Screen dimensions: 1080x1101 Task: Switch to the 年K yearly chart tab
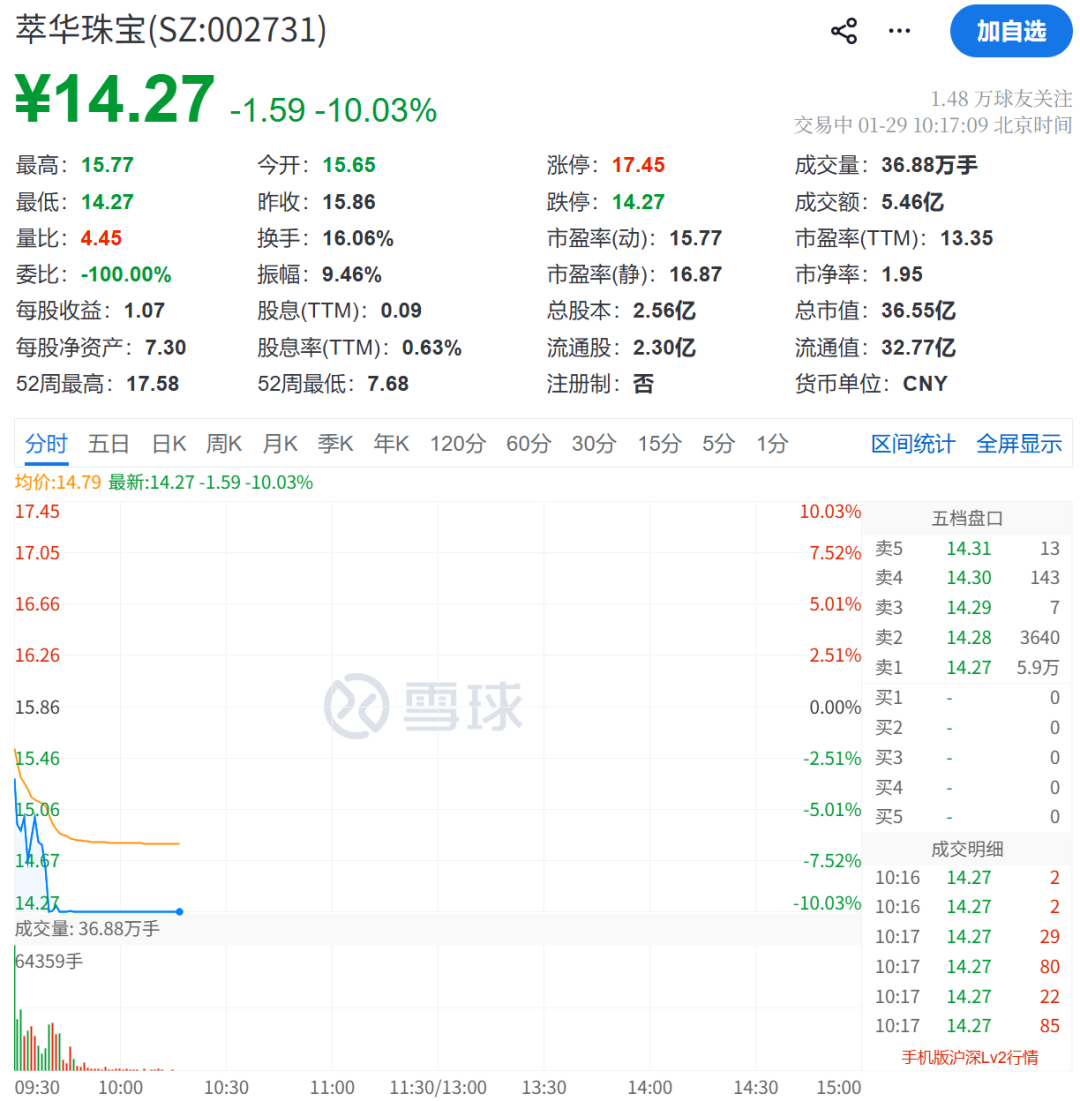click(390, 444)
